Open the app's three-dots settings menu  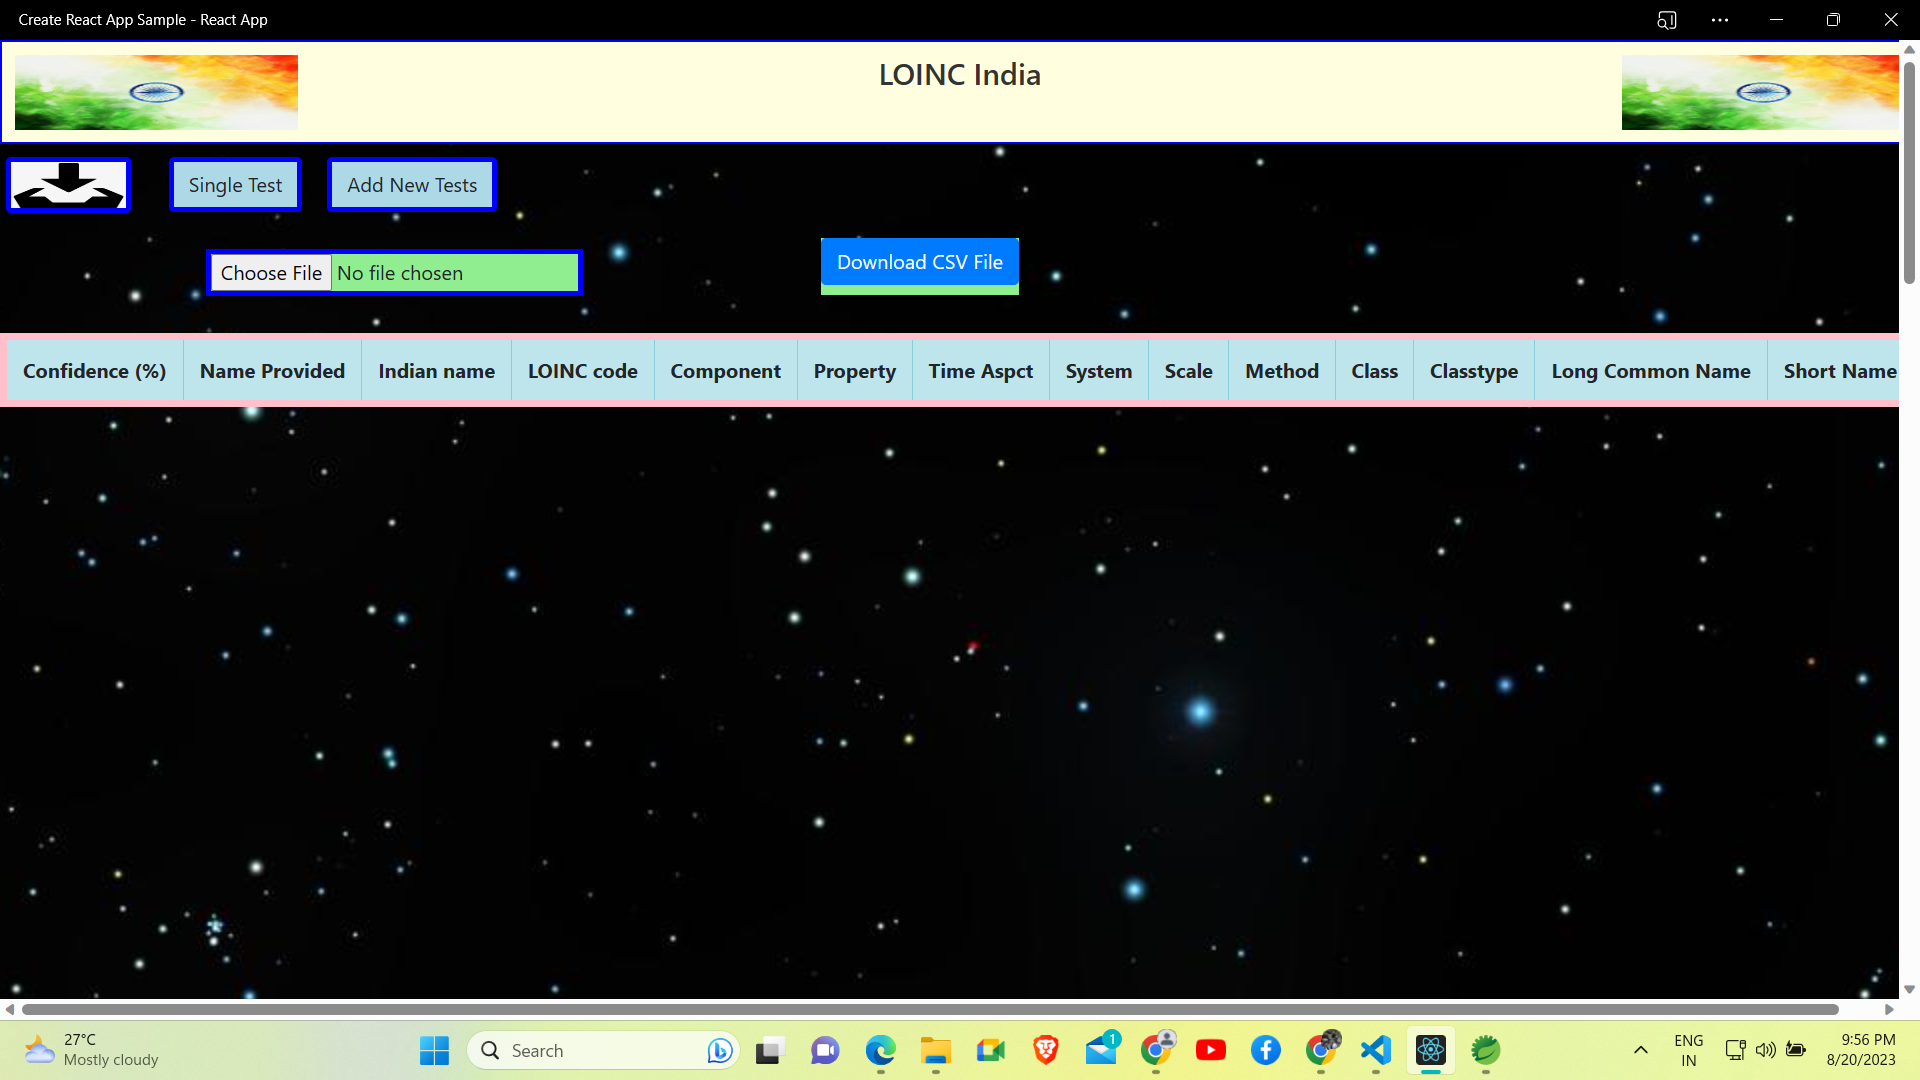pos(1720,20)
